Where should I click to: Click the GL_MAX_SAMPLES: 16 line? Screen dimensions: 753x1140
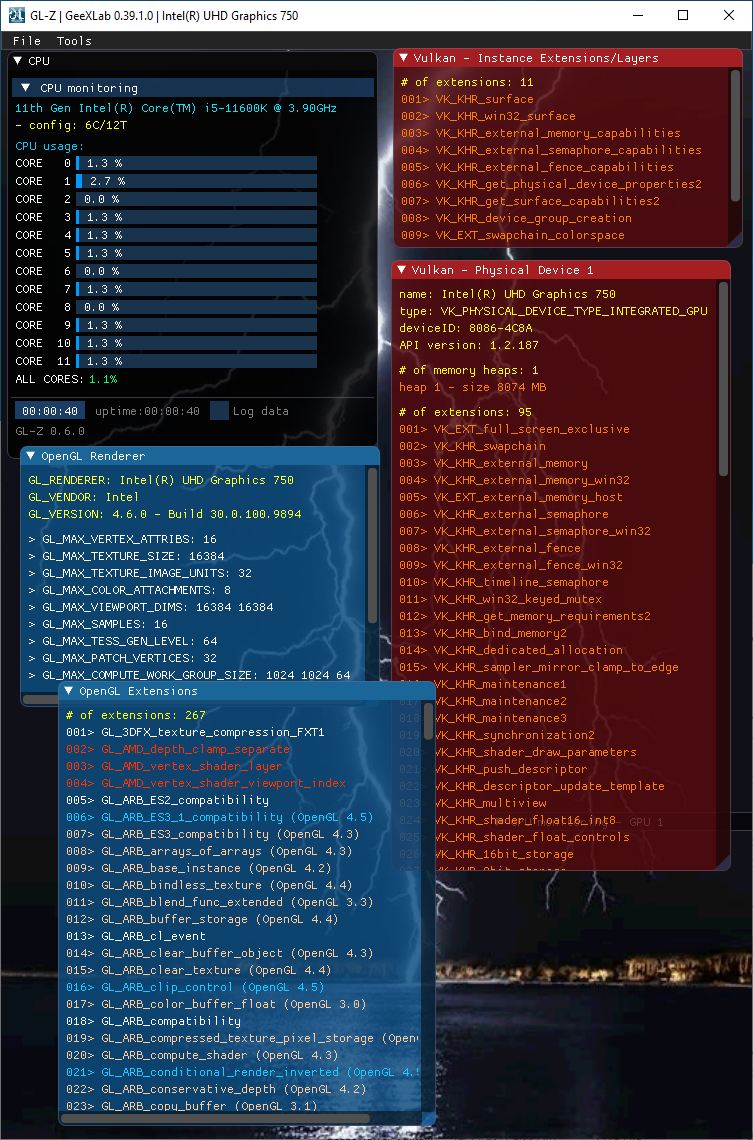coord(98,624)
